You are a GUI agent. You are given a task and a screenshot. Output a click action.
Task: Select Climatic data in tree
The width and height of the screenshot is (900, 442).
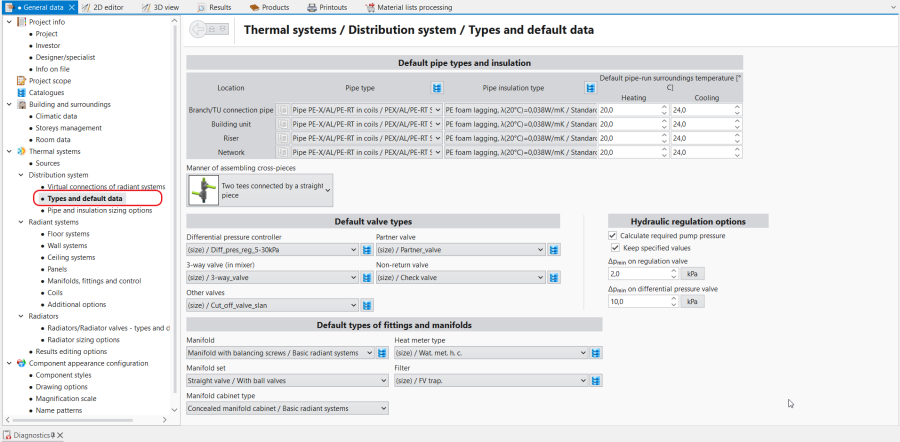[56, 116]
